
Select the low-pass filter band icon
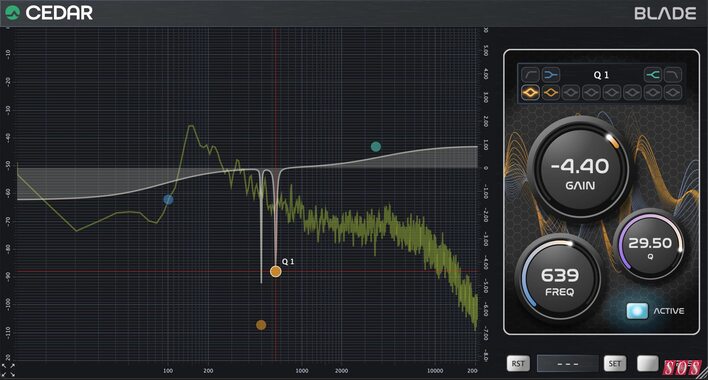(x=673, y=74)
